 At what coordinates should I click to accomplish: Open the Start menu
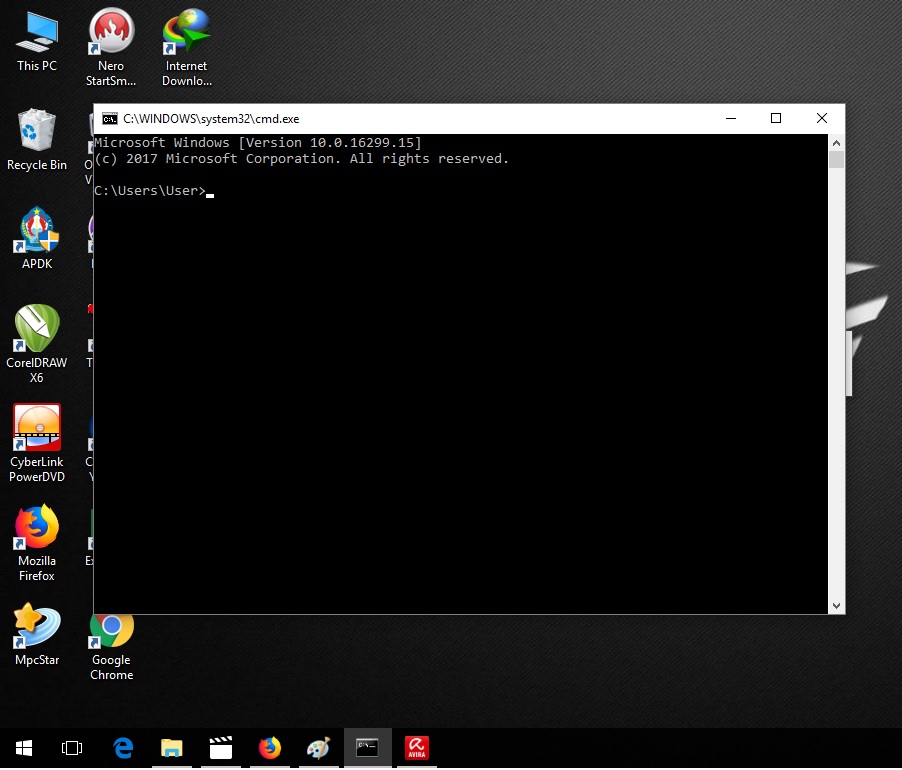[24, 747]
